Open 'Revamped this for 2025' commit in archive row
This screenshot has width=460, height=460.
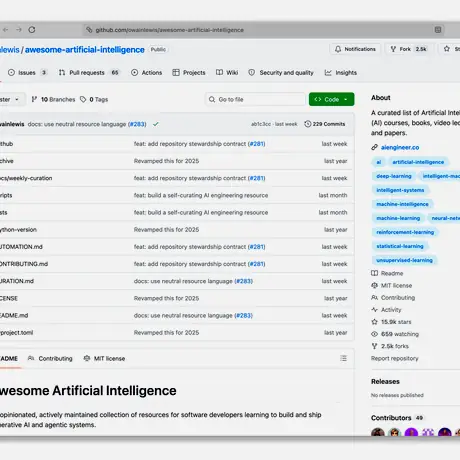click(166, 161)
